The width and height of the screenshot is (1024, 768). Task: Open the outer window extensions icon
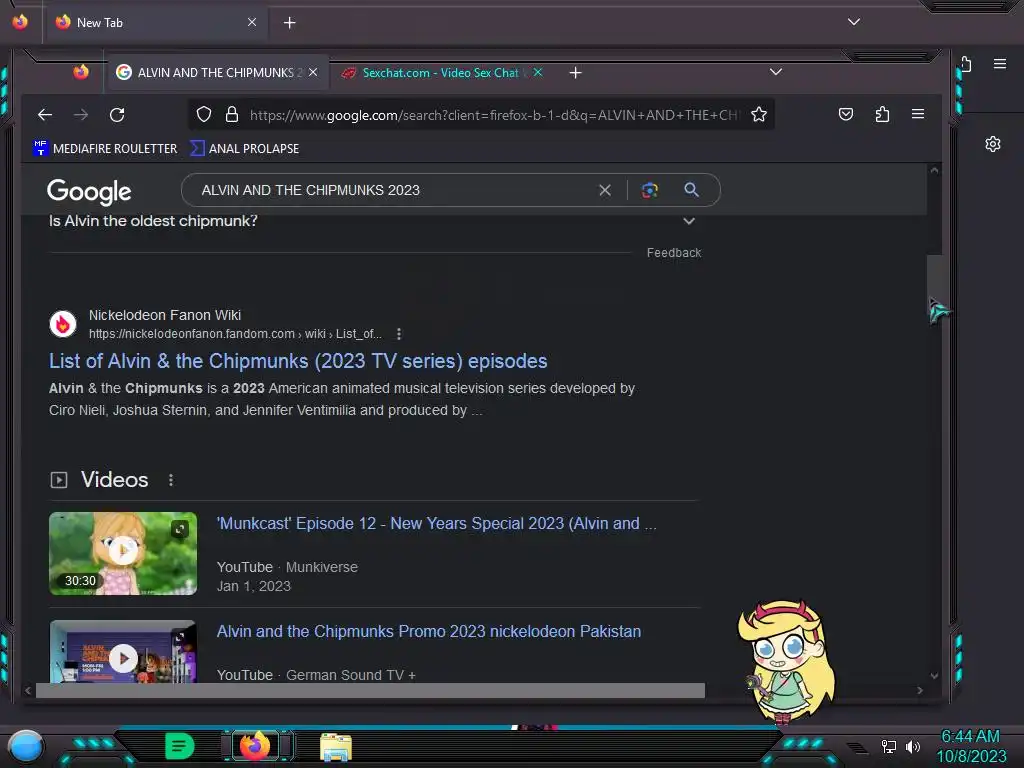[967, 64]
